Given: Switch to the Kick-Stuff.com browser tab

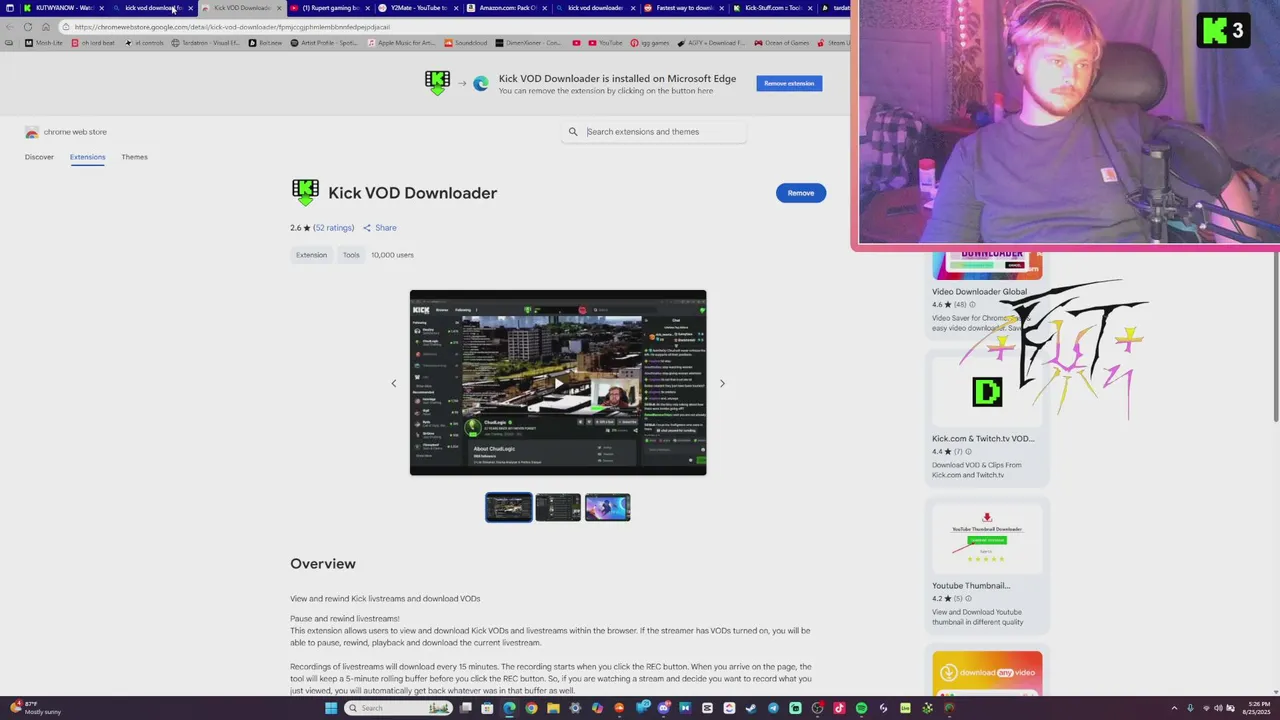Looking at the screenshot, I should [772, 8].
